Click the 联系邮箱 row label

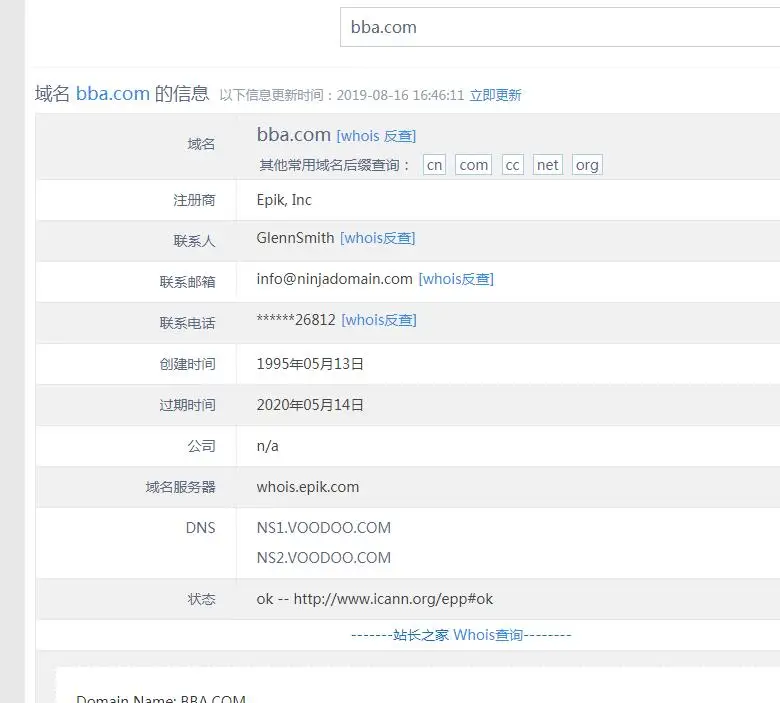tap(187, 282)
